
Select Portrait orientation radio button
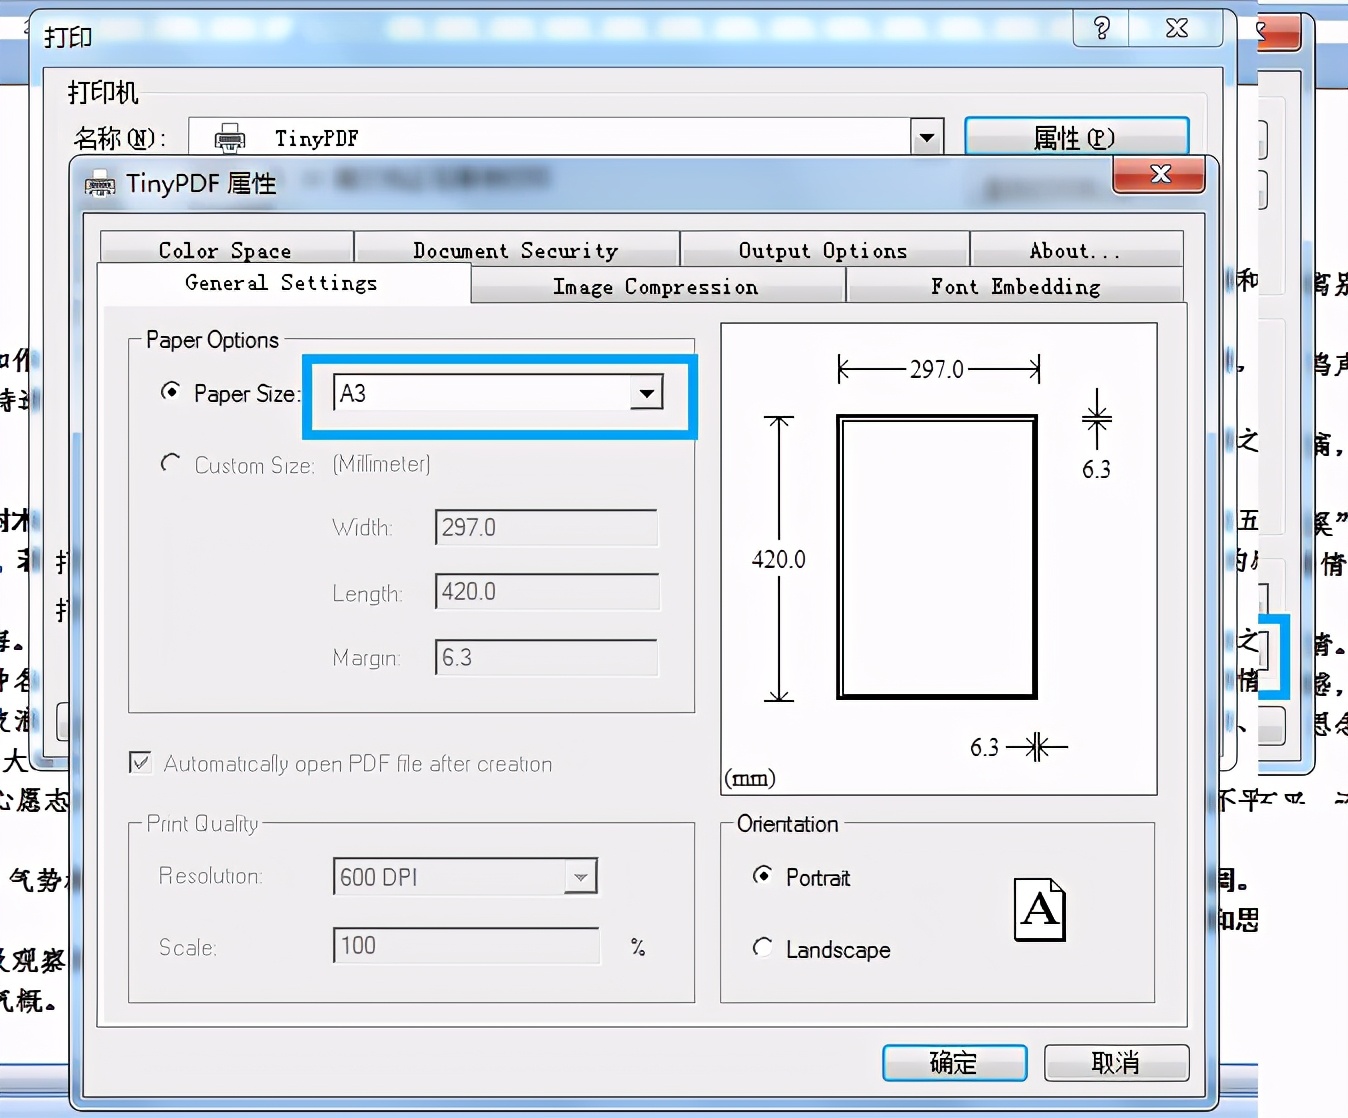pyautogui.click(x=763, y=876)
